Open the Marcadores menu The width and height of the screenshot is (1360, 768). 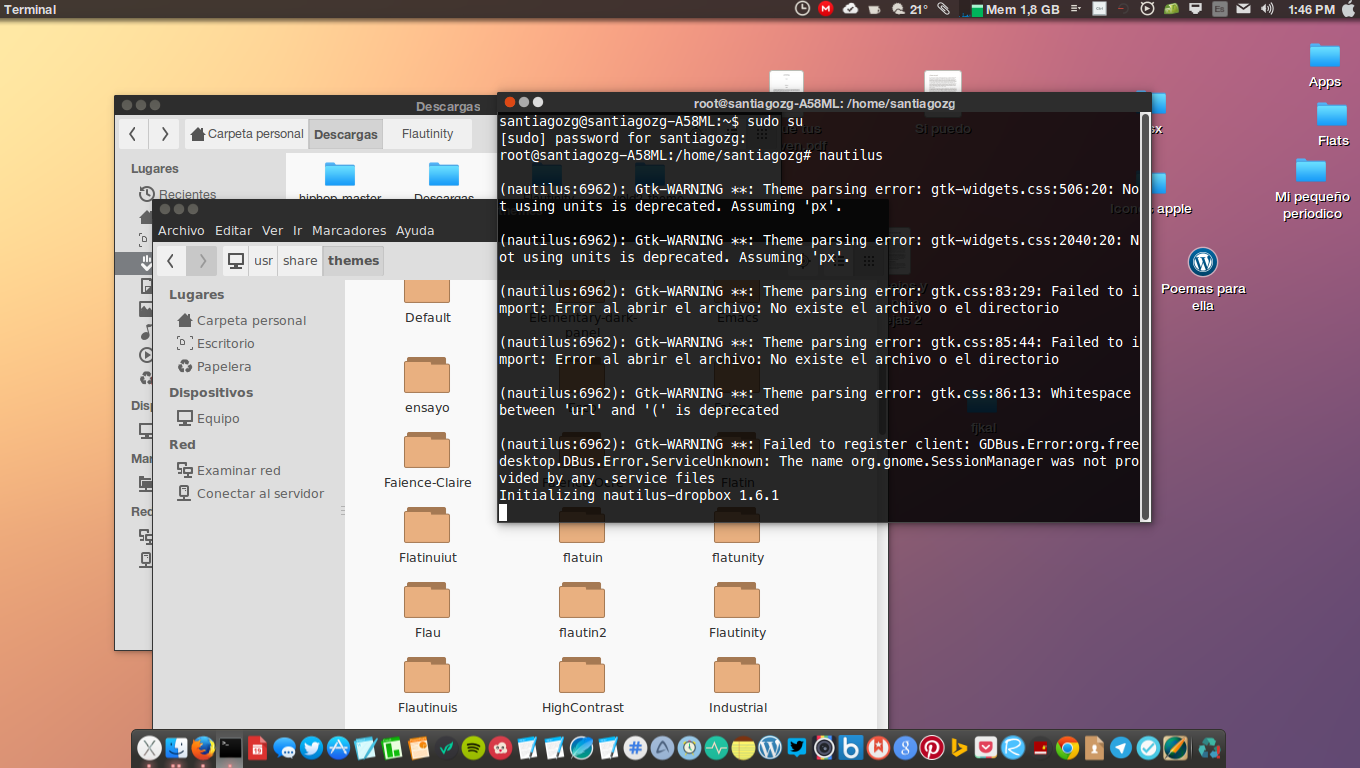[x=349, y=230]
